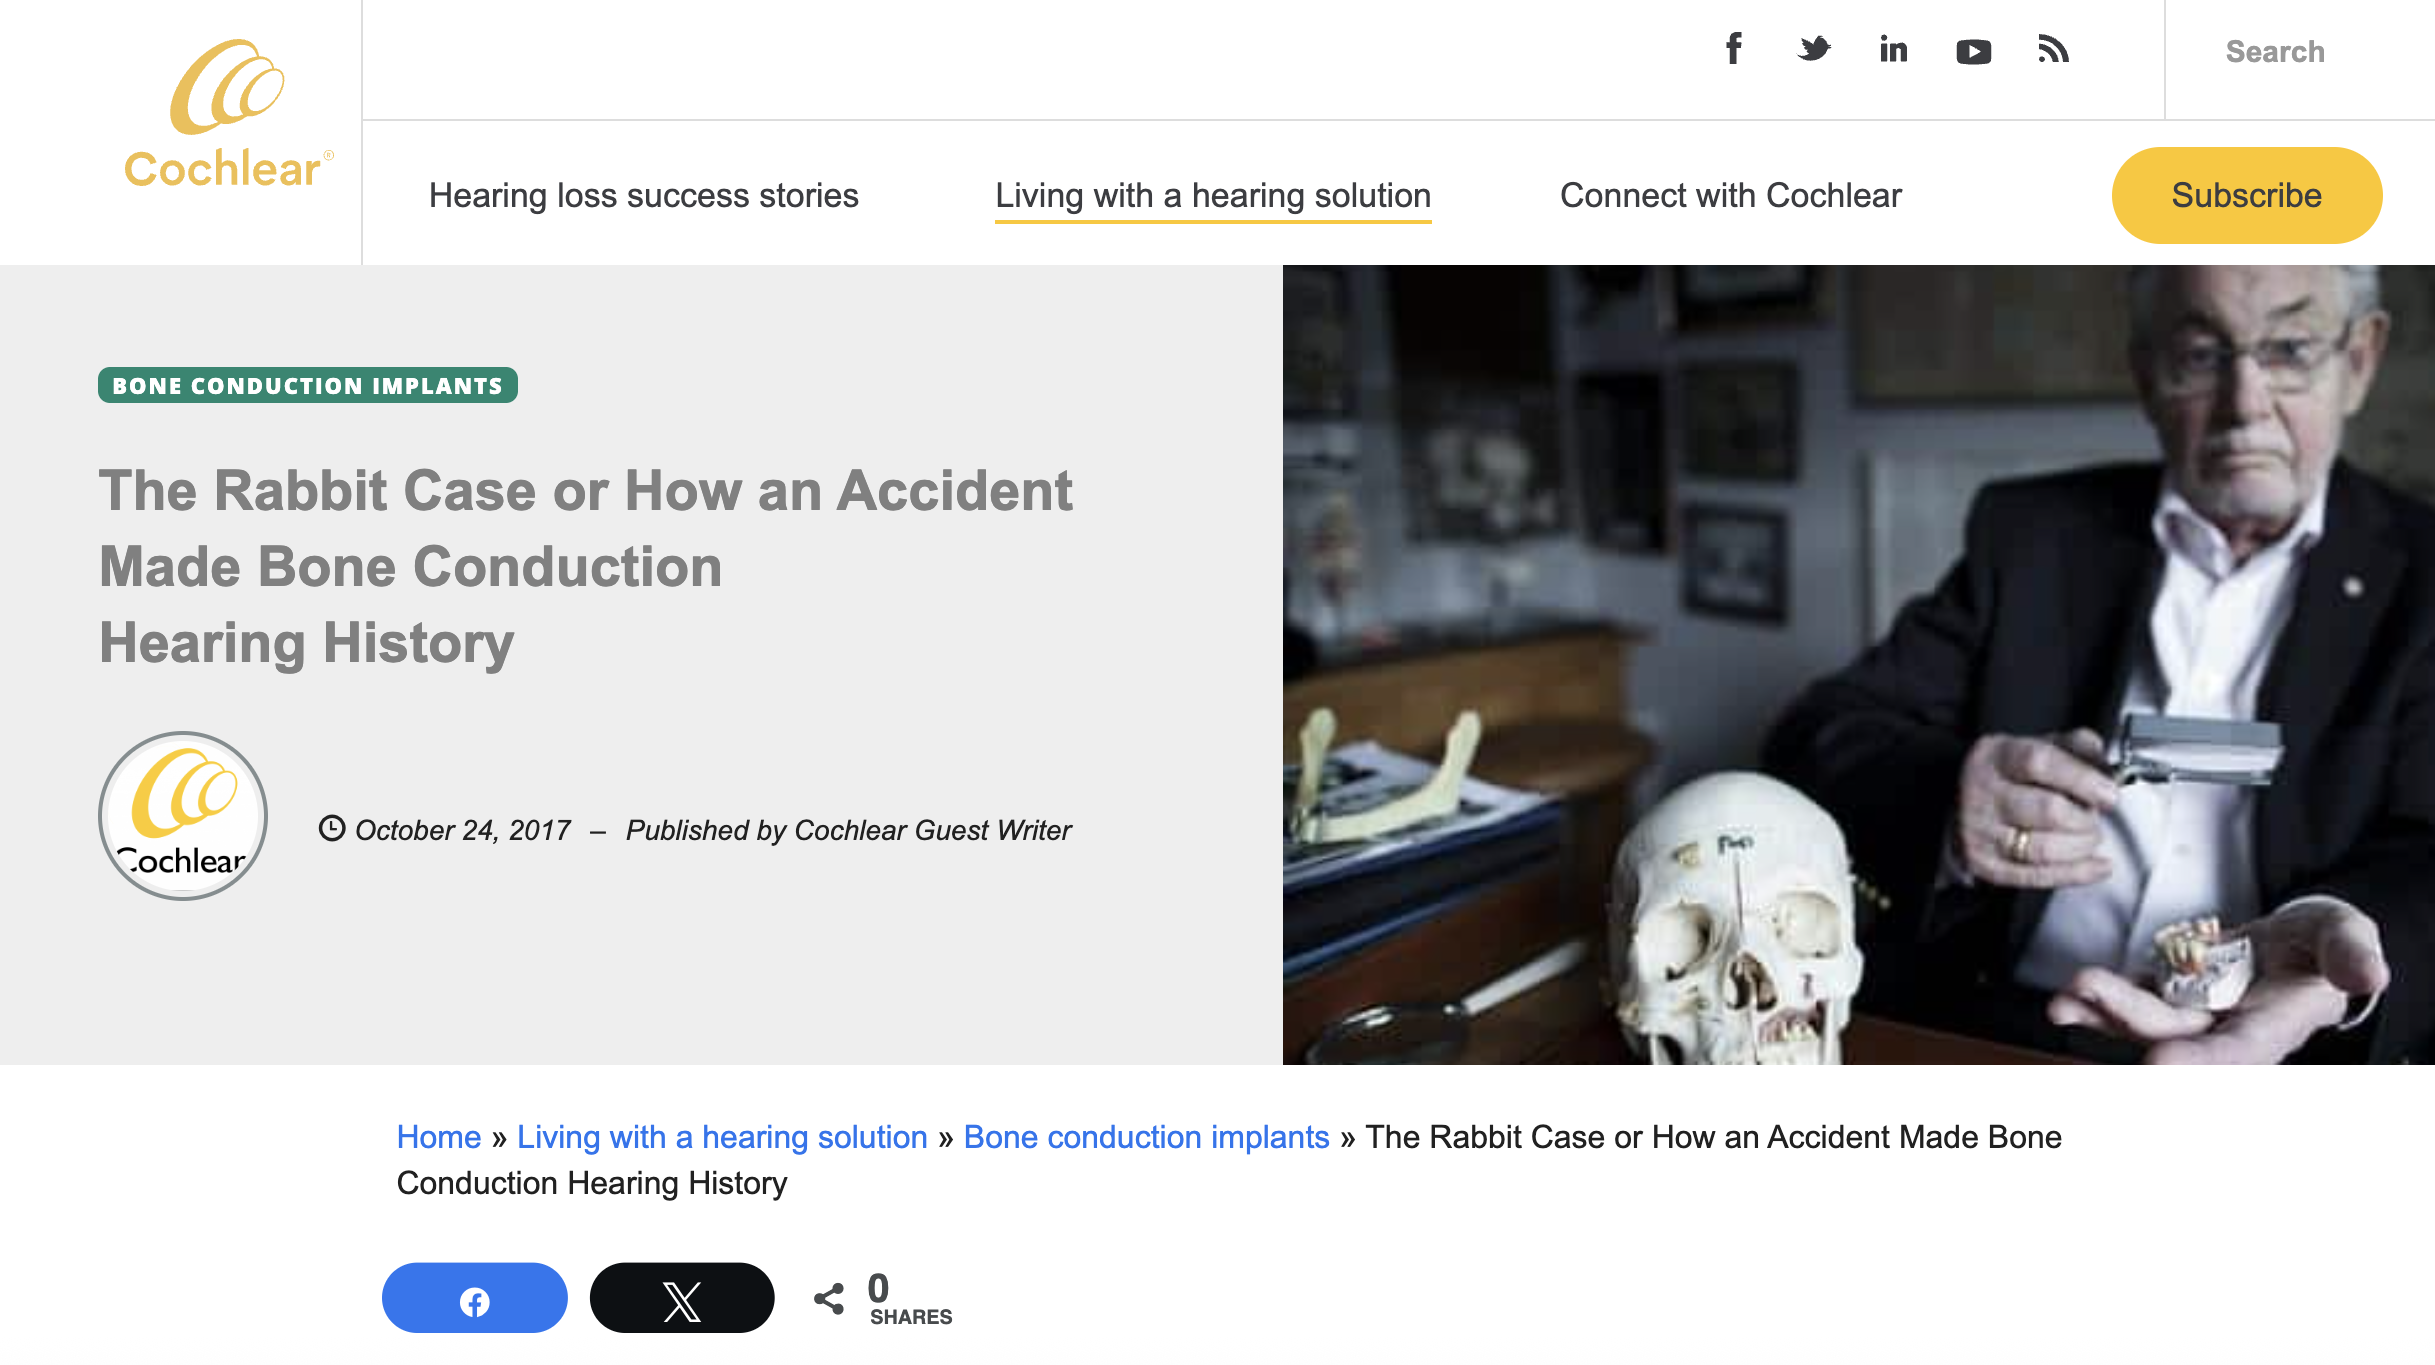Open Cochlear's Facebook page icon

[1734, 49]
